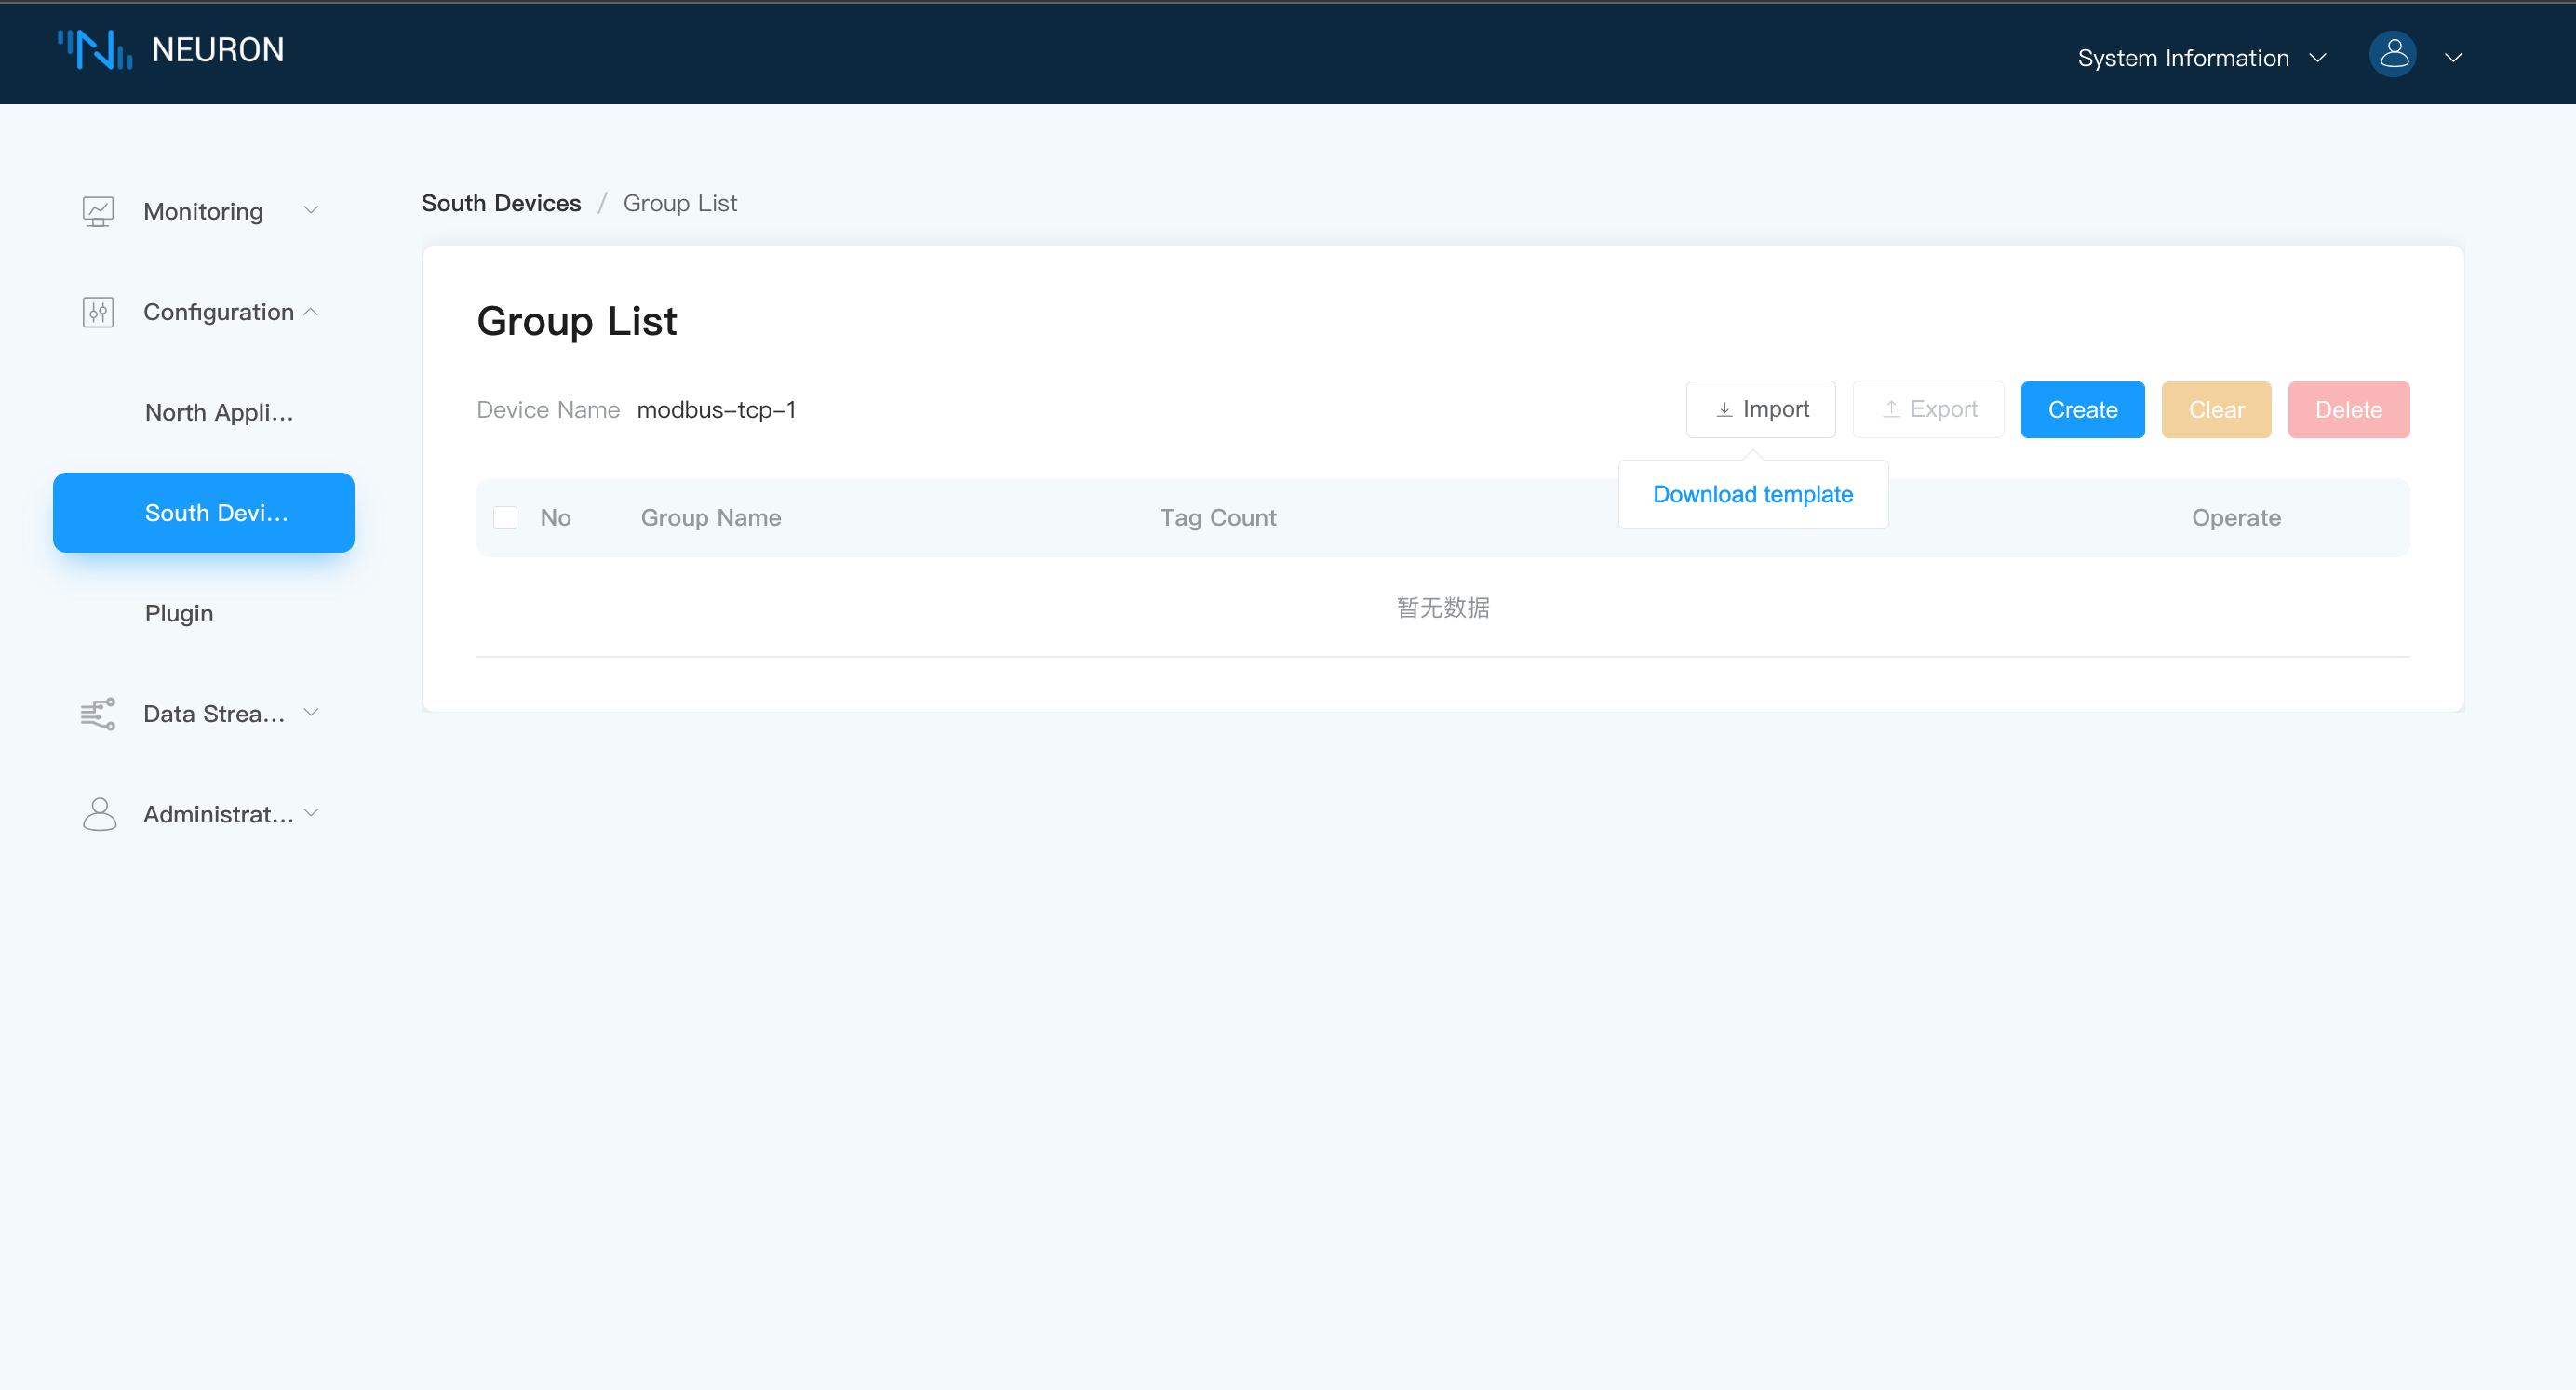
Task: Click the Device Name label
Action: [548, 409]
